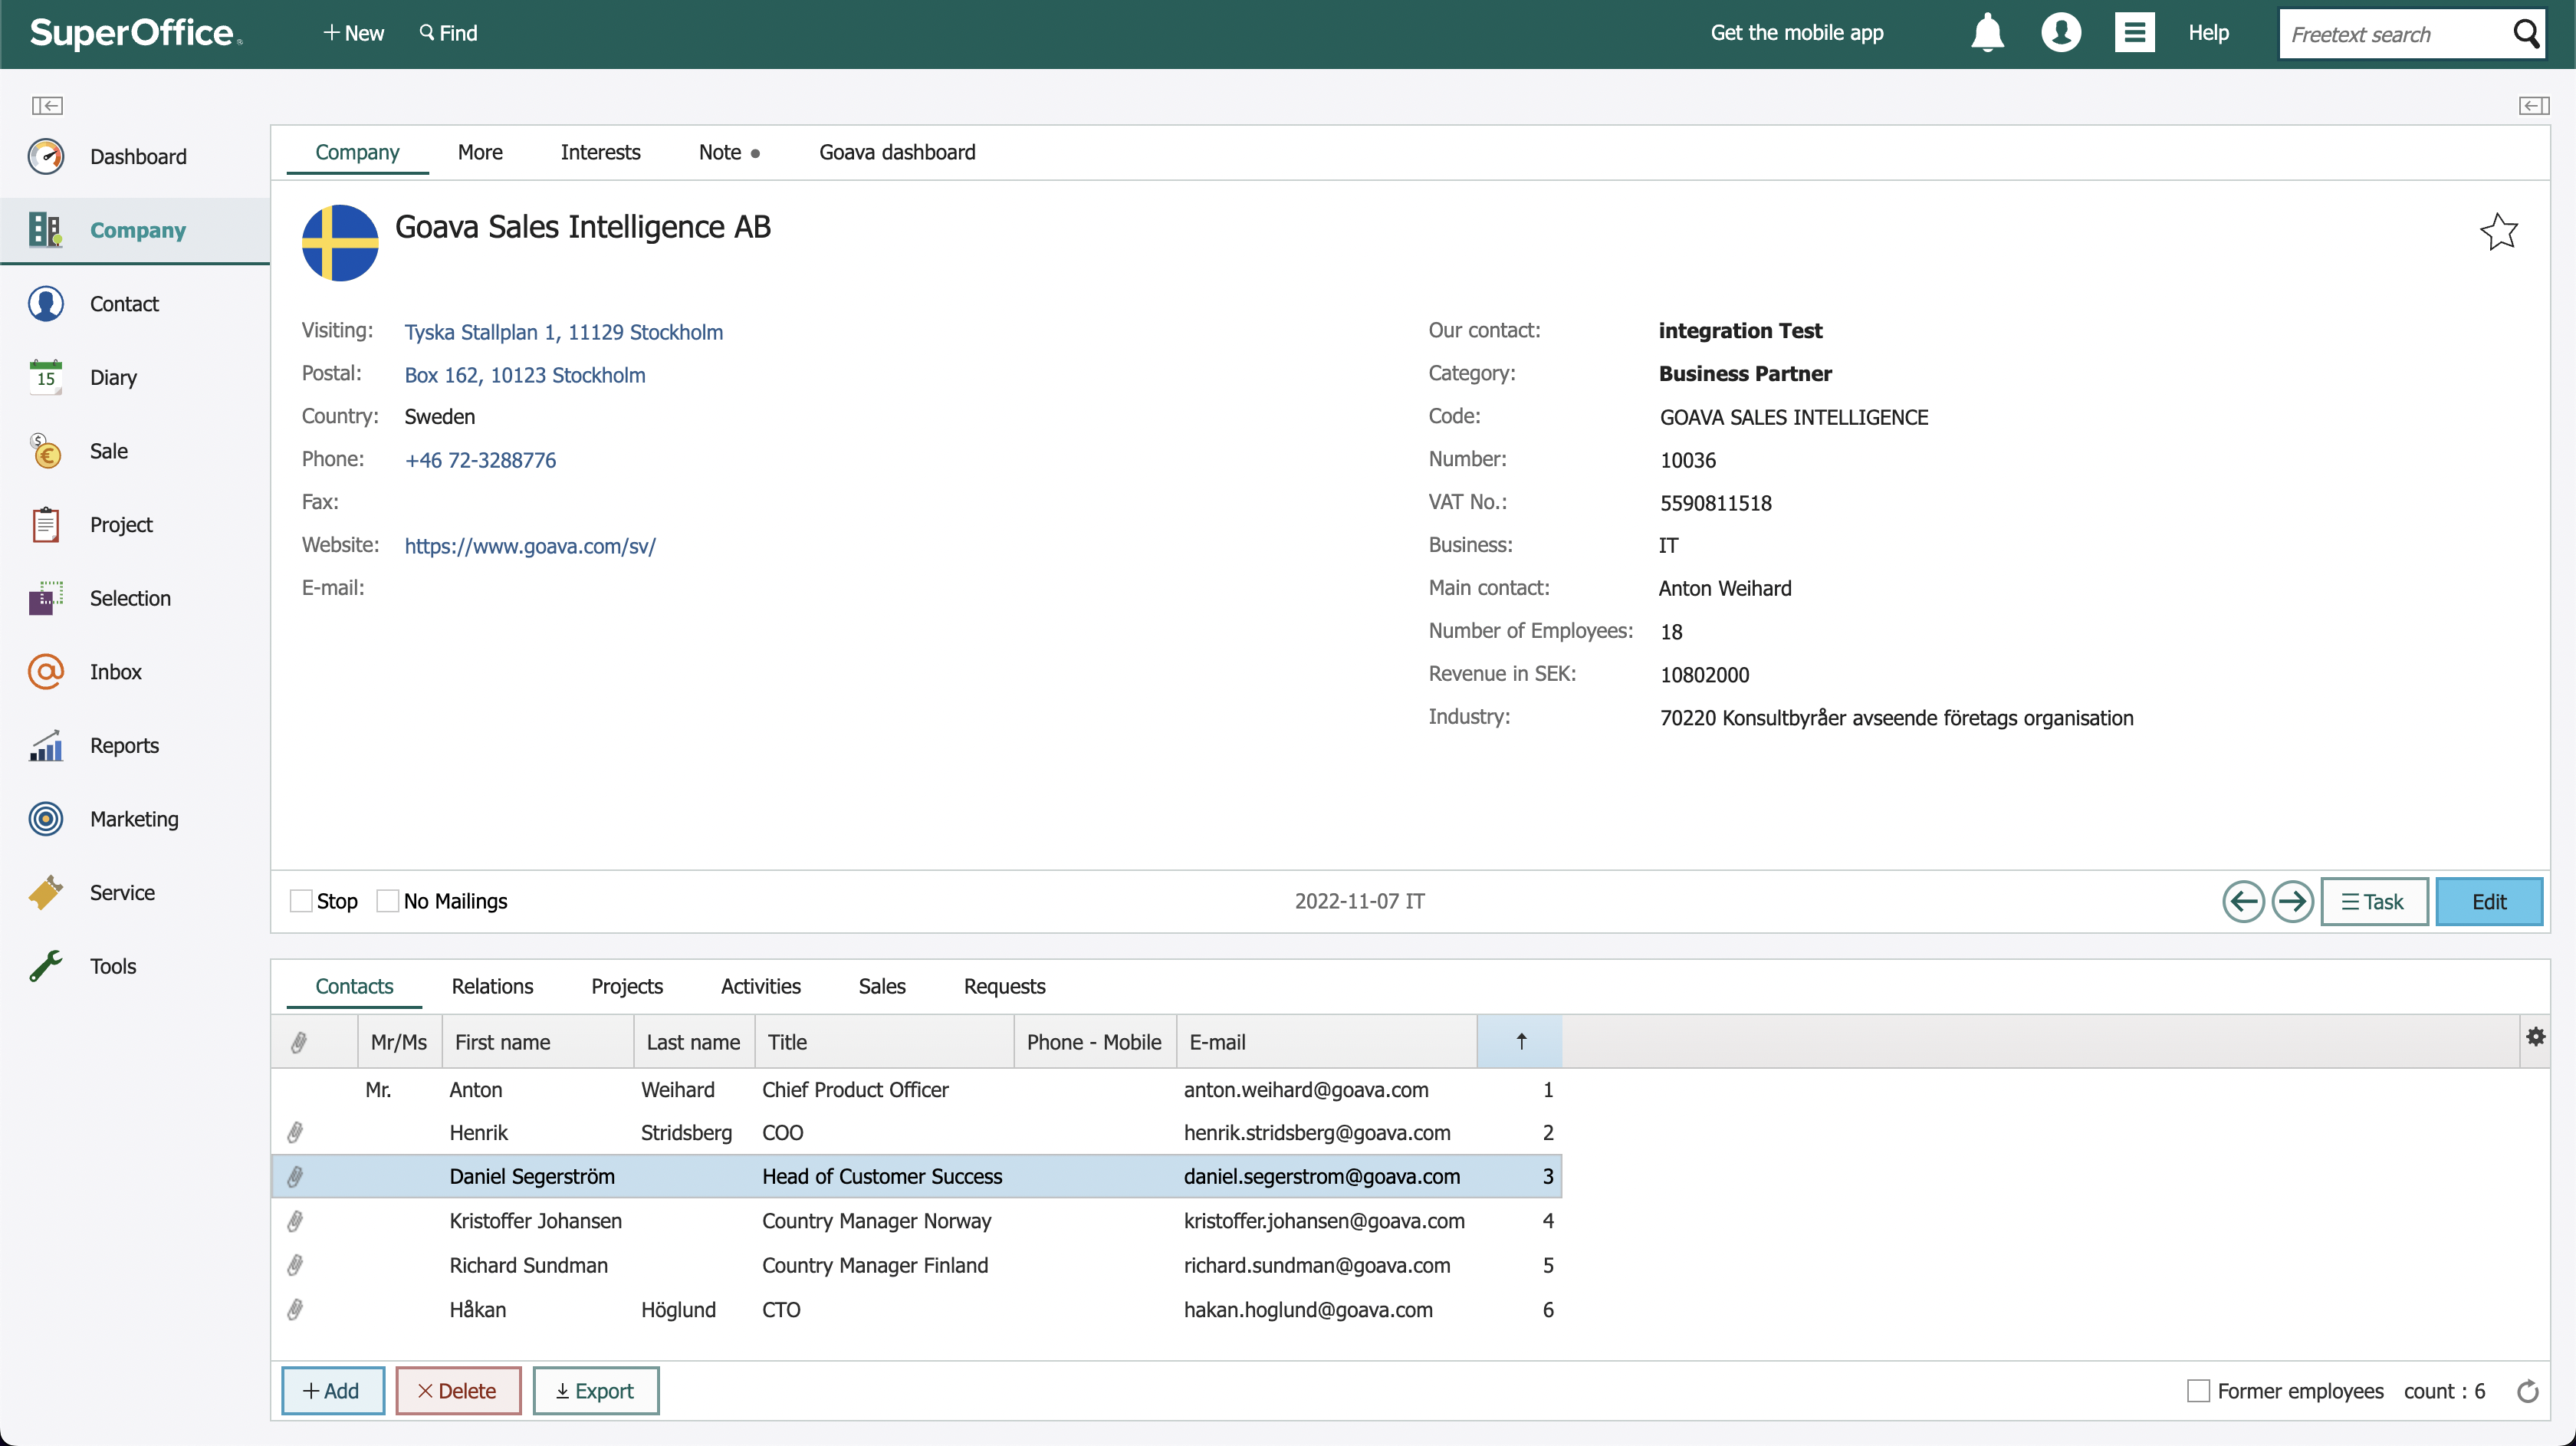Open postal address Box 162 link

point(525,375)
